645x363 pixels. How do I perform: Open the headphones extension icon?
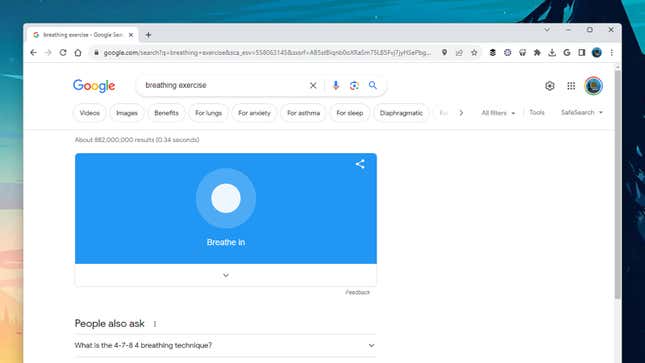click(x=522, y=53)
